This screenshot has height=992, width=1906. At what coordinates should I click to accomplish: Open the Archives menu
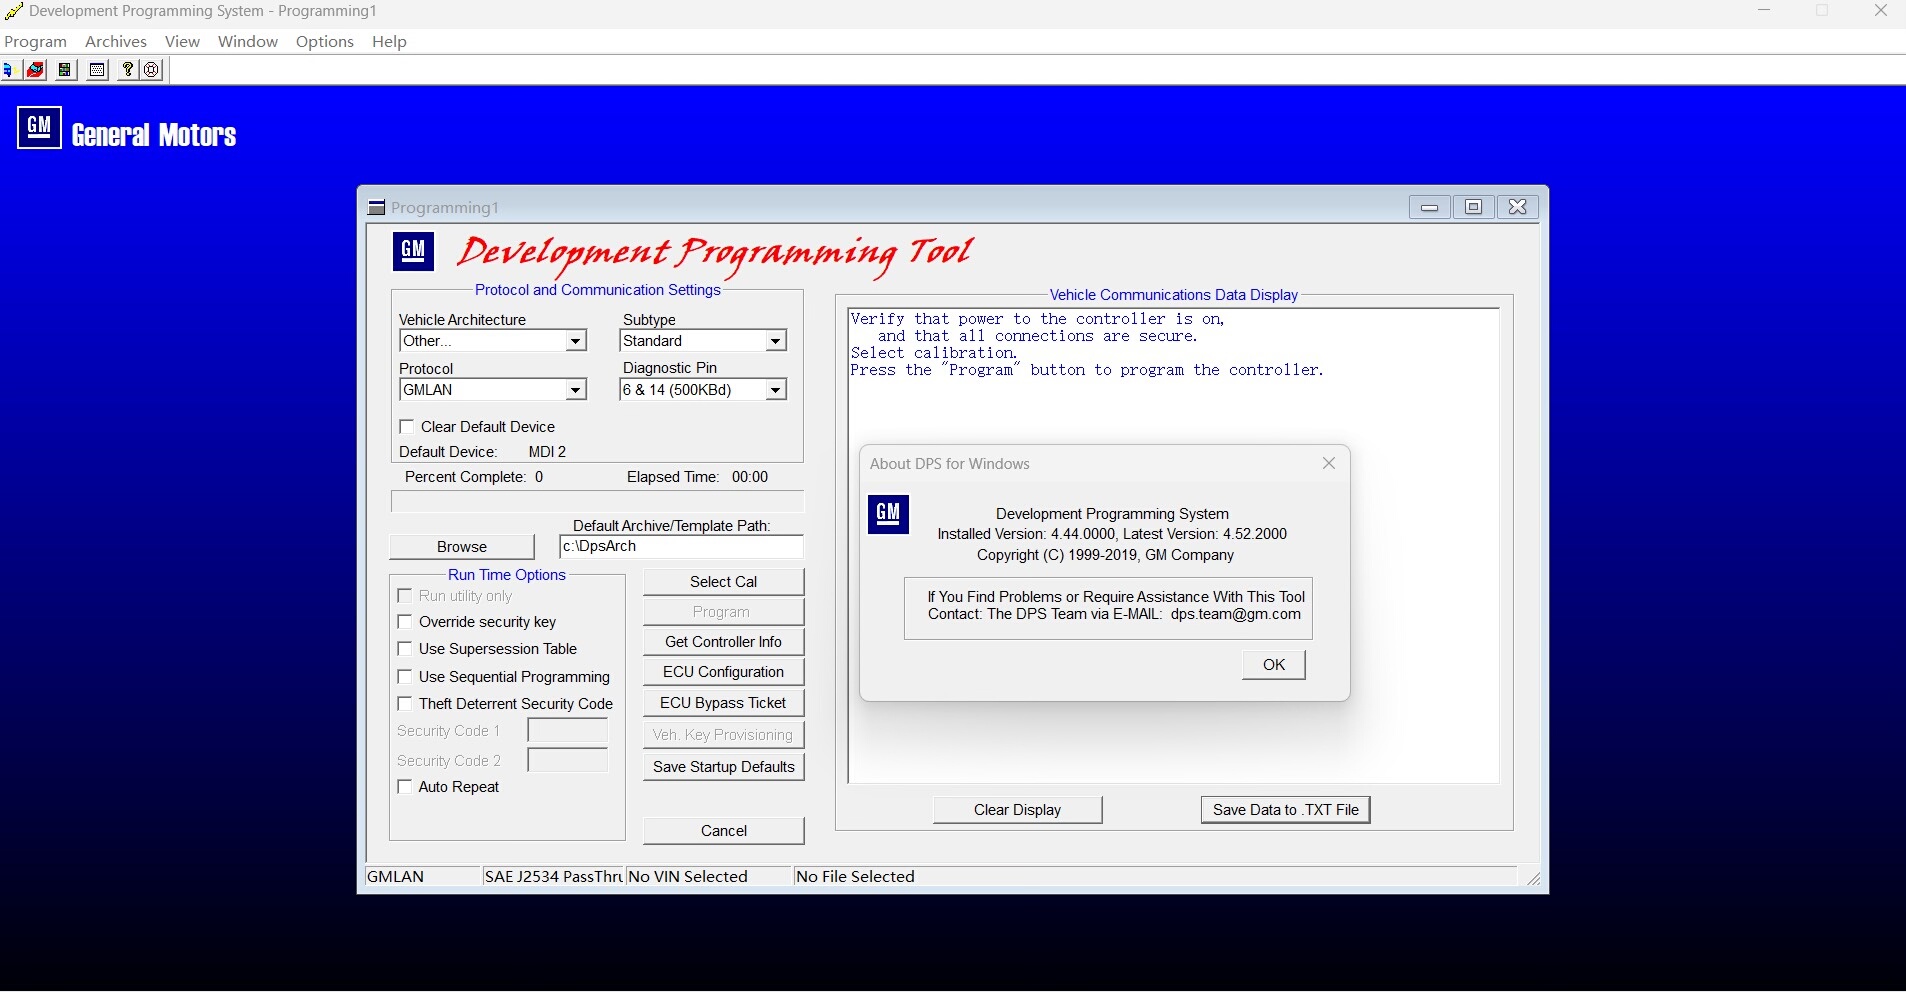coord(115,41)
